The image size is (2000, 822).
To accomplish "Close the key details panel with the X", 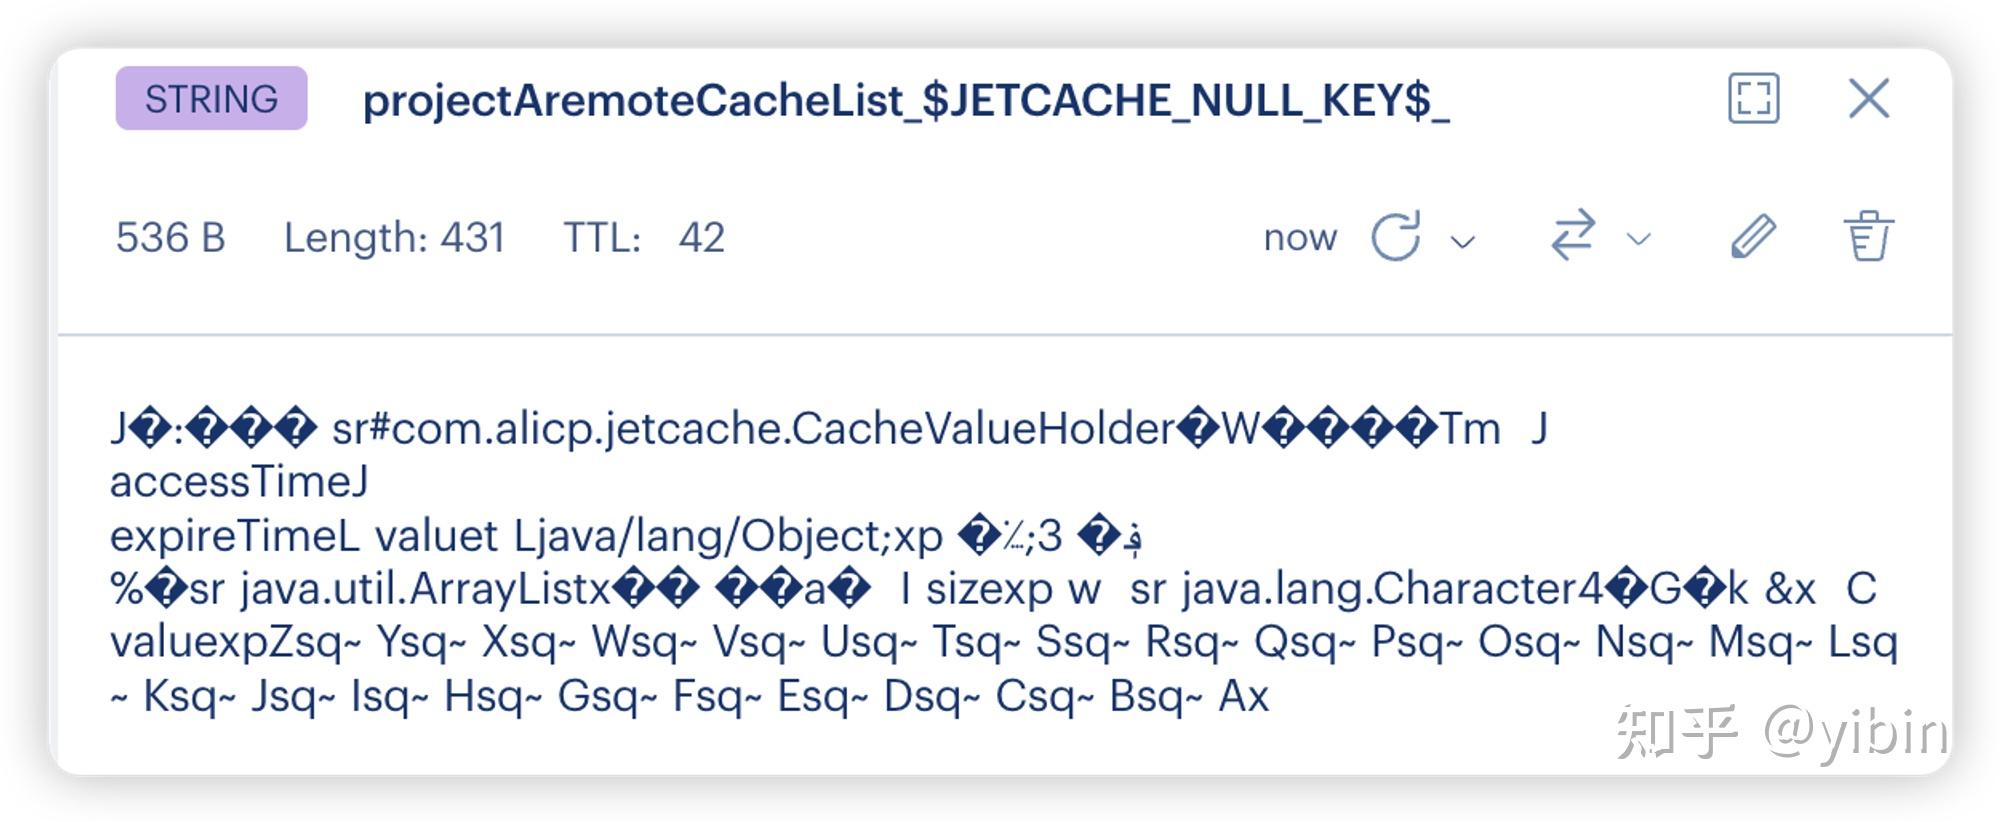I will click(x=1869, y=98).
